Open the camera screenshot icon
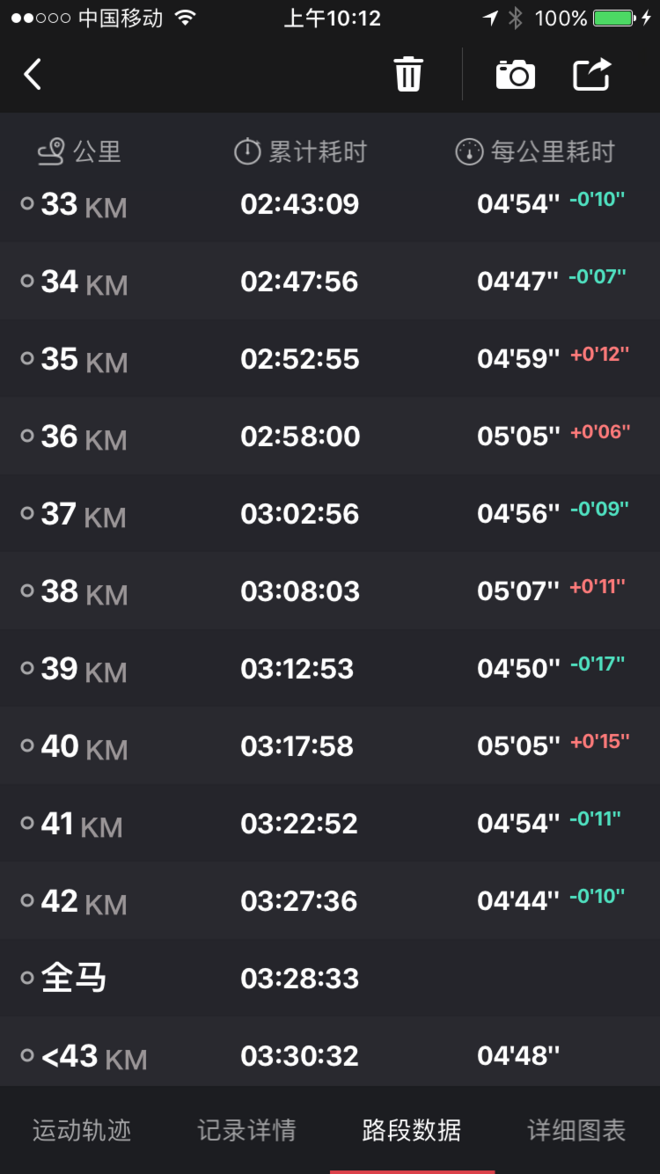Screen dimensions: 660x1174 (515, 75)
